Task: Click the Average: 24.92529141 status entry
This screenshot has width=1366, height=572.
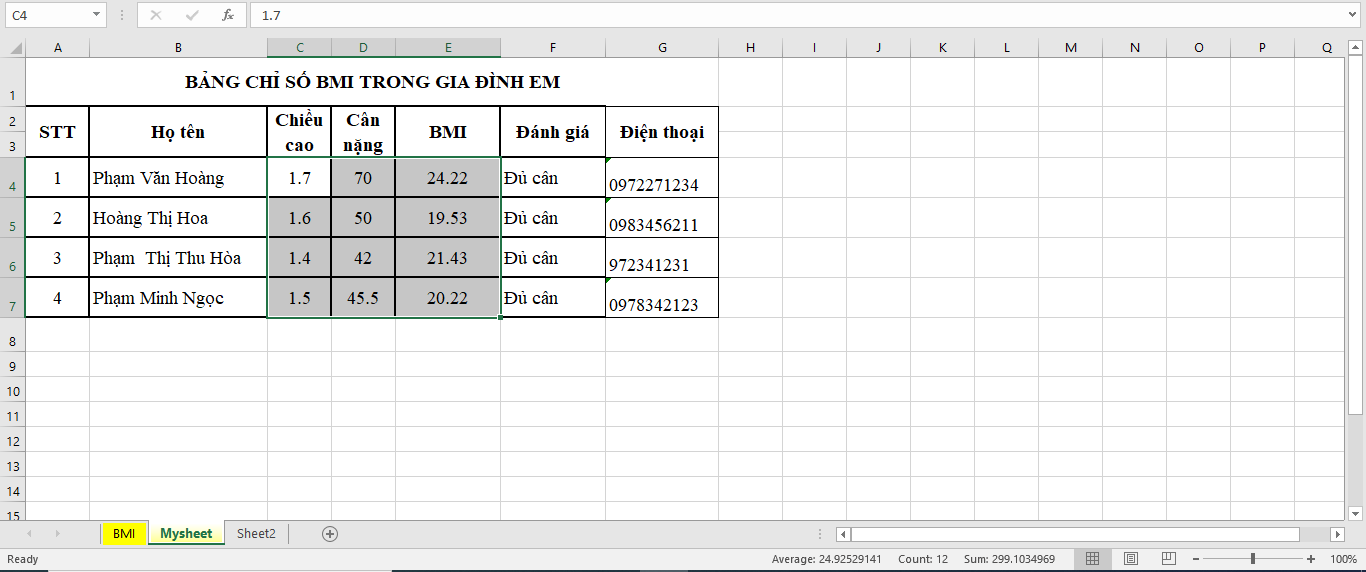Action: (826, 559)
